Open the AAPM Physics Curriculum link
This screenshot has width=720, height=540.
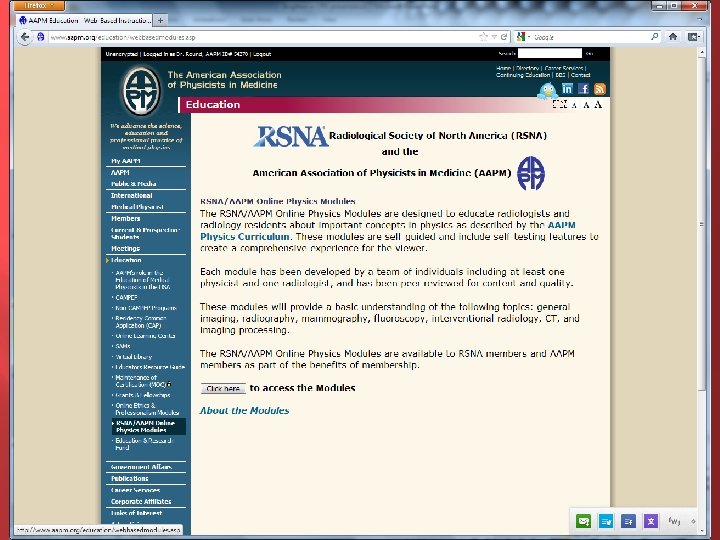(x=388, y=231)
